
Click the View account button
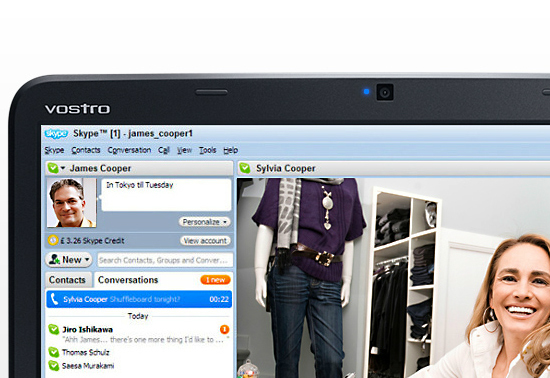click(x=205, y=241)
